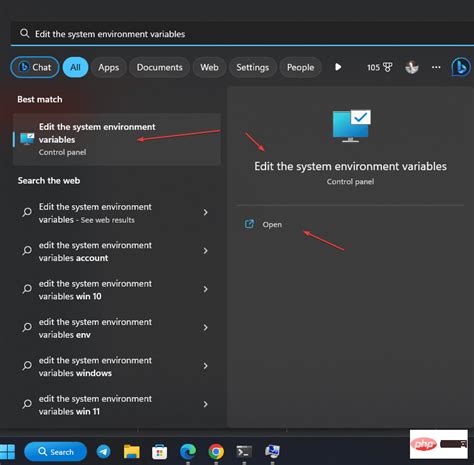Screen dimensions: 474x465
Task: Click the monitor icon of the best match
Action: 27,139
